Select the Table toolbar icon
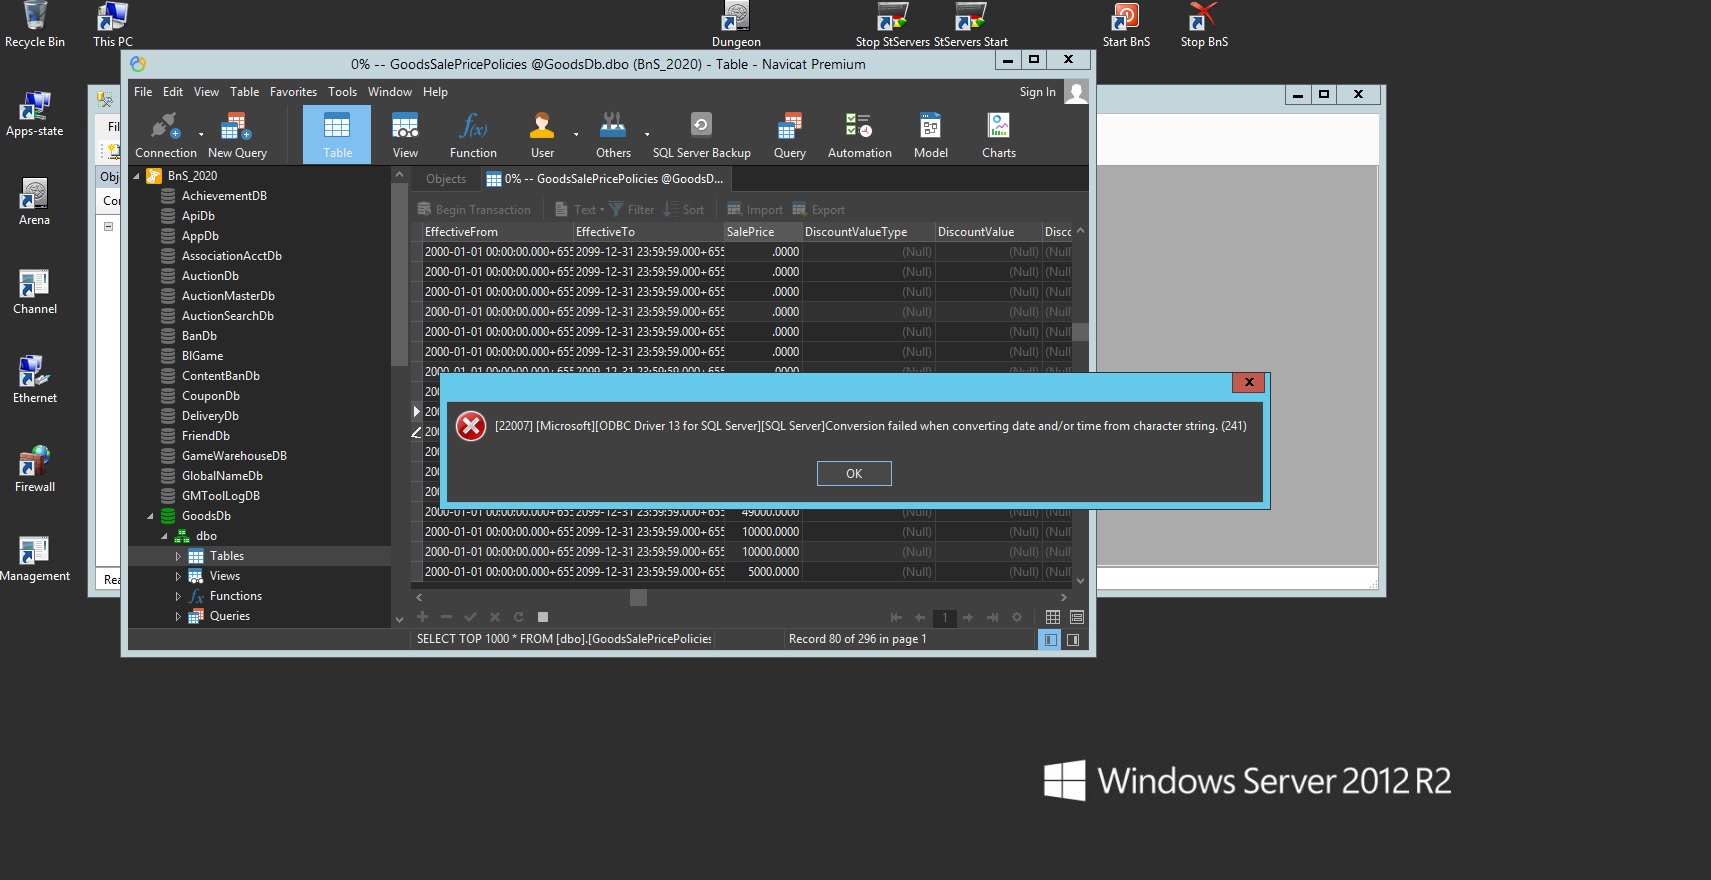 (x=337, y=135)
